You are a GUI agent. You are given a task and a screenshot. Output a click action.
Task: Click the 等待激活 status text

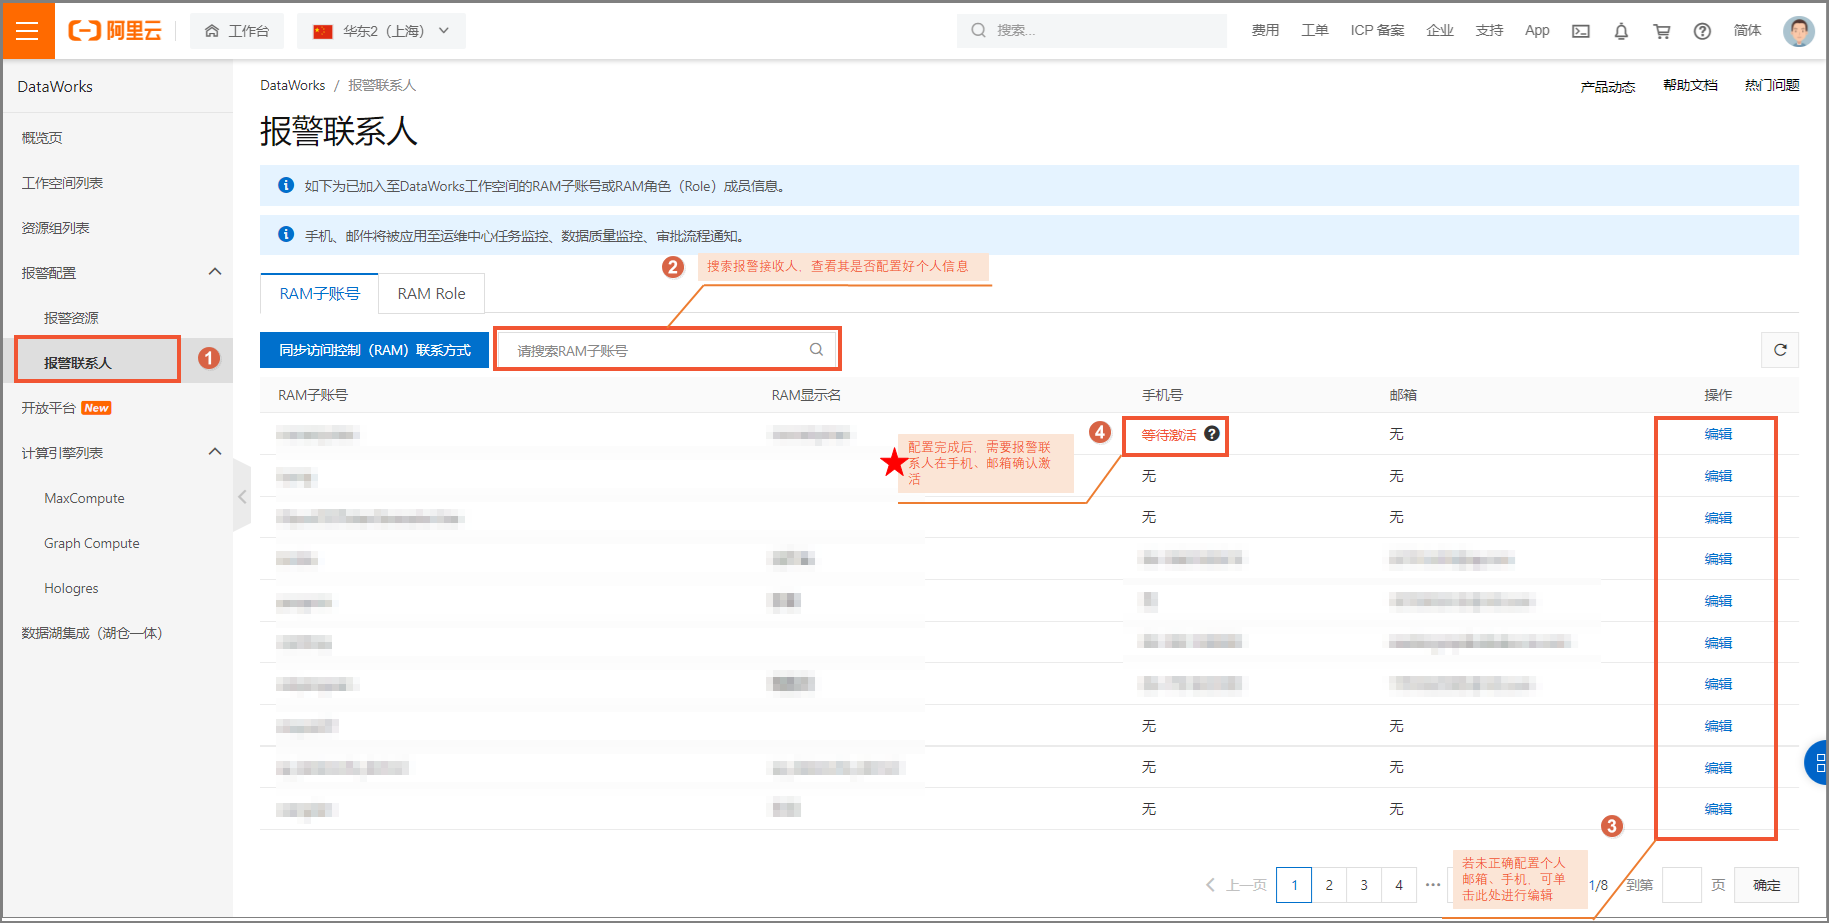pyautogui.click(x=1169, y=434)
